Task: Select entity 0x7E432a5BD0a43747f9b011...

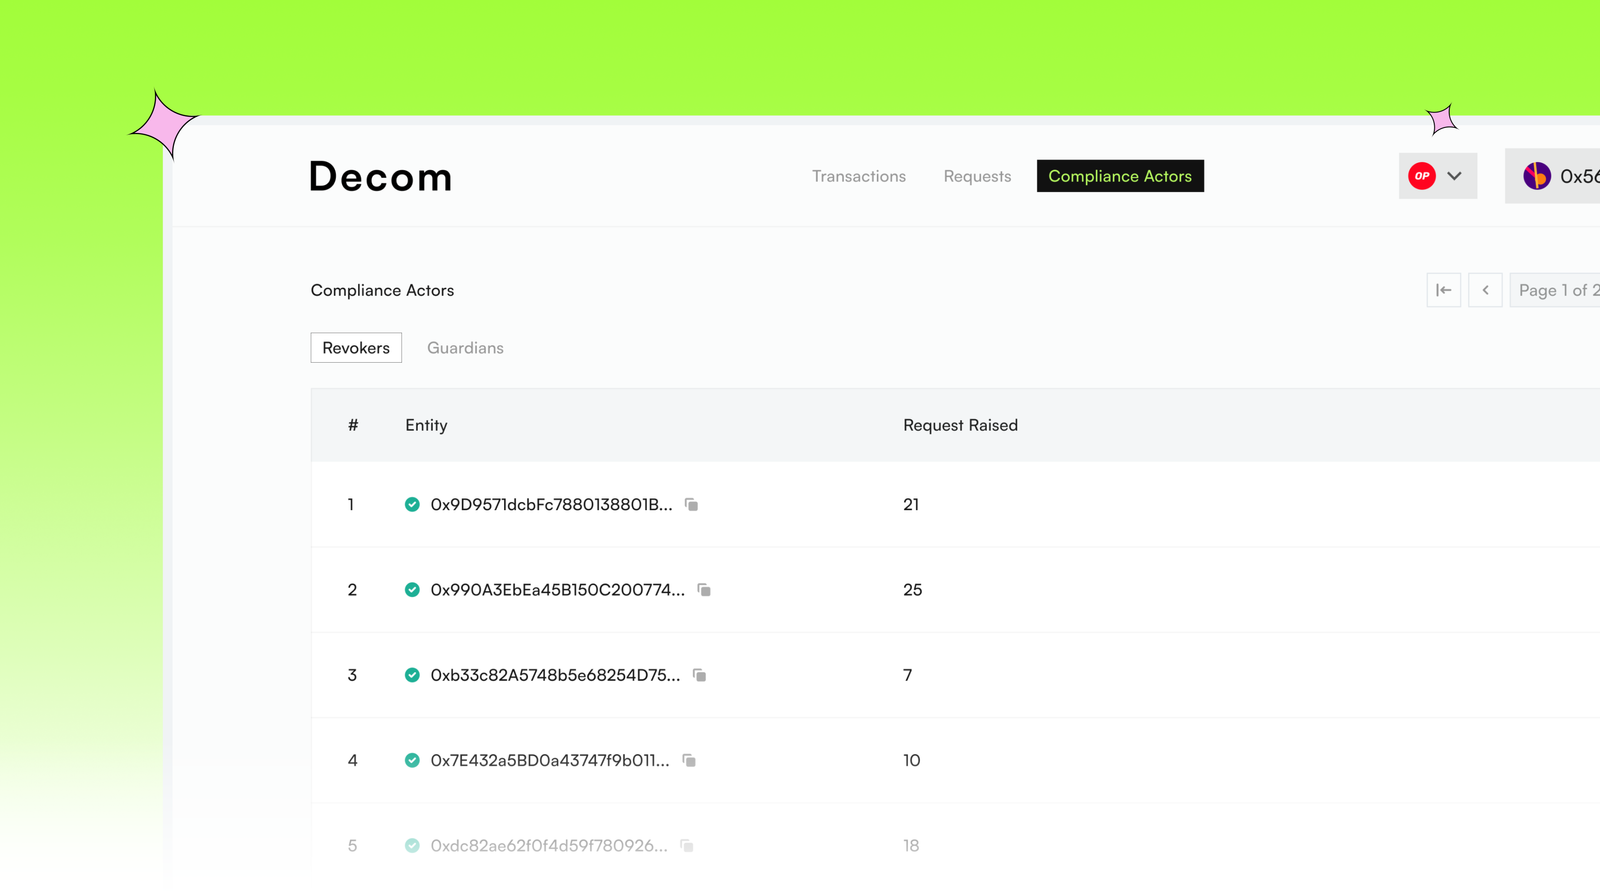Action: click(550, 761)
